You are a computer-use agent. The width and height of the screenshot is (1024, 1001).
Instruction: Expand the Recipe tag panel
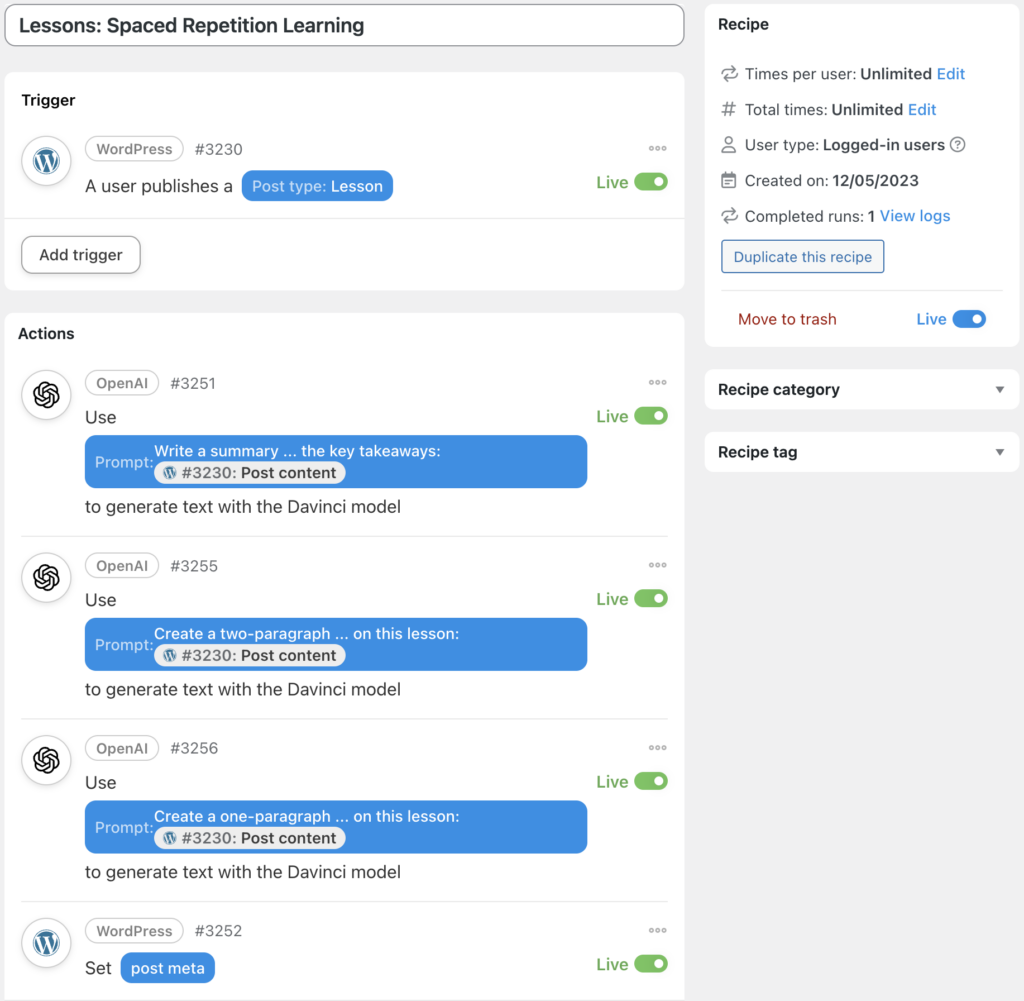coord(861,452)
